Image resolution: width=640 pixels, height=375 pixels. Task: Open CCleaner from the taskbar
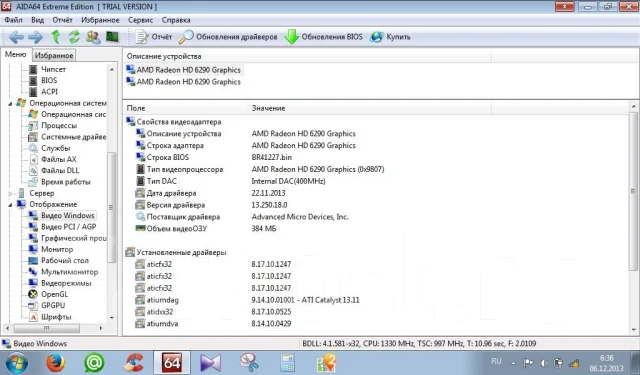coord(133,363)
